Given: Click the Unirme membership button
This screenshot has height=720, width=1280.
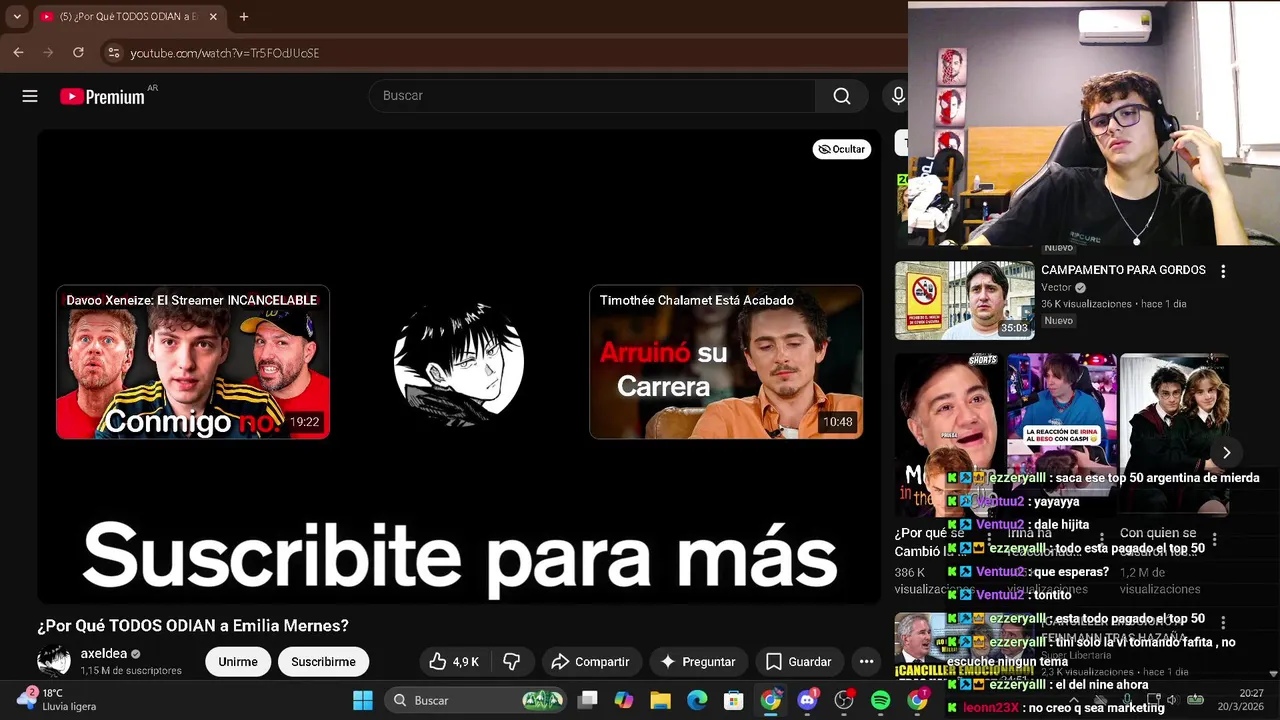Looking at the screenshot, I should (238, 662).
